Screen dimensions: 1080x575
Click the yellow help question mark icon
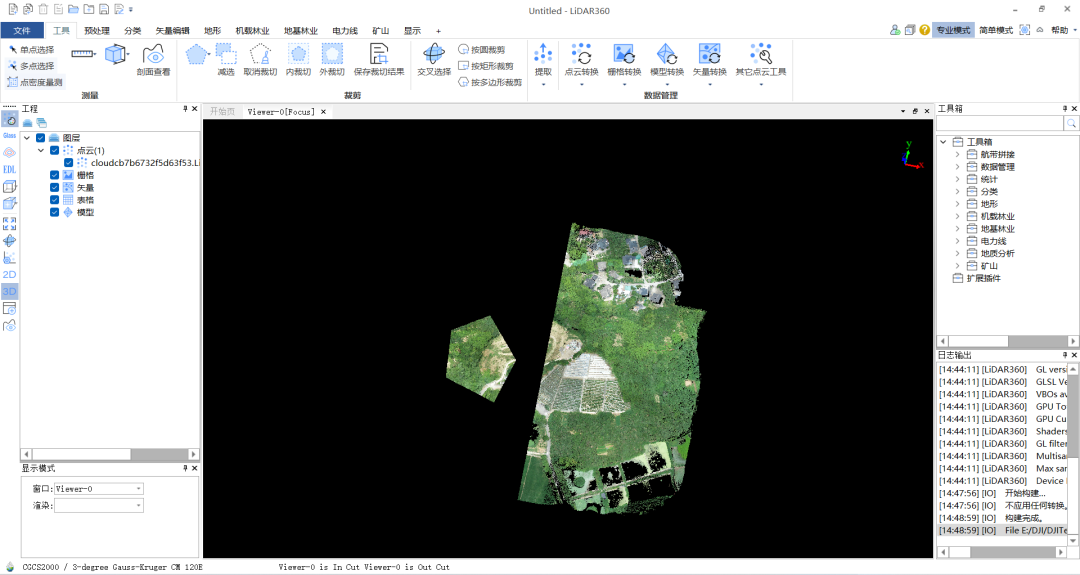click(924, 30)
